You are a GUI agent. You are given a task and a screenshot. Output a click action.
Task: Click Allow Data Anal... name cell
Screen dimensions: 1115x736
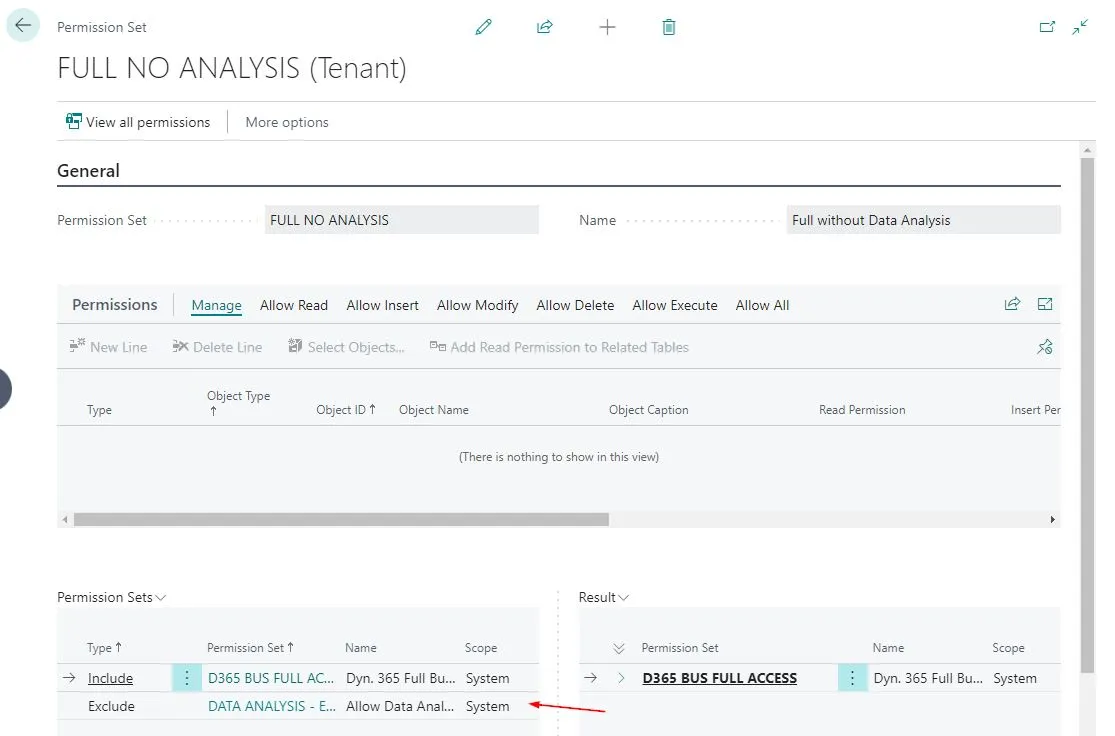click(400, 706)
